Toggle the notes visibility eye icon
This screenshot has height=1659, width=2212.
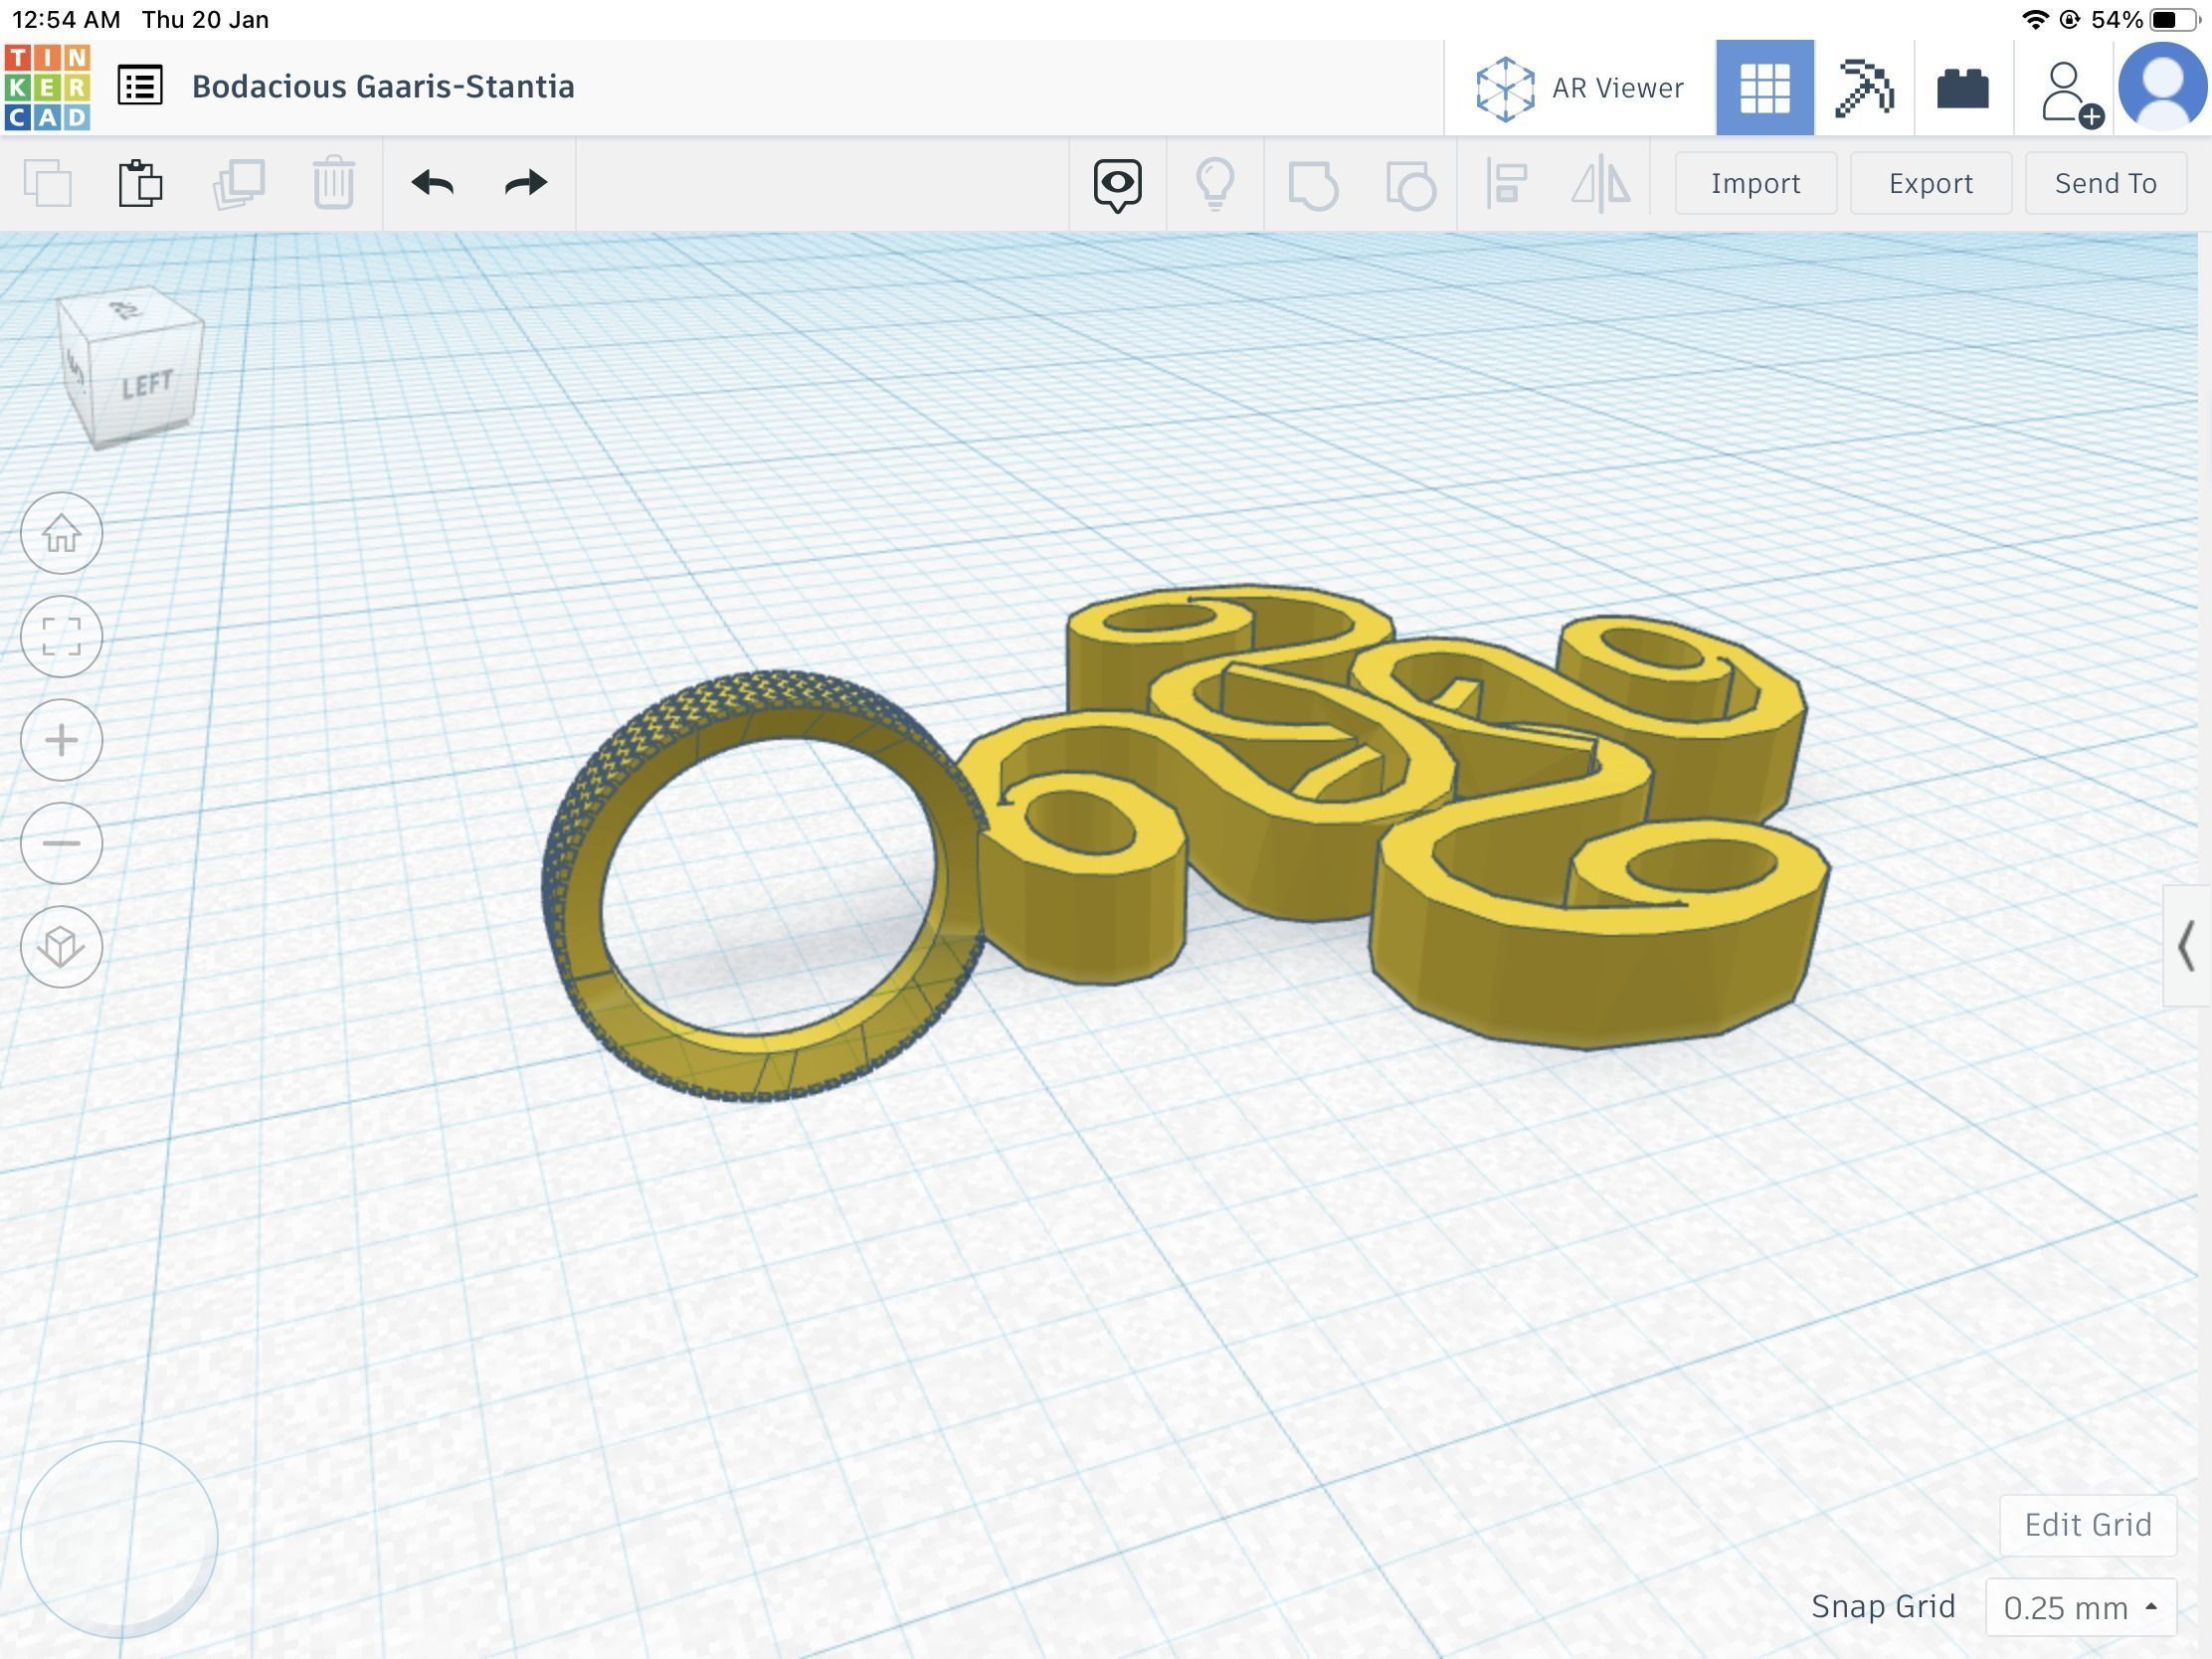[x=1117, y=184]
